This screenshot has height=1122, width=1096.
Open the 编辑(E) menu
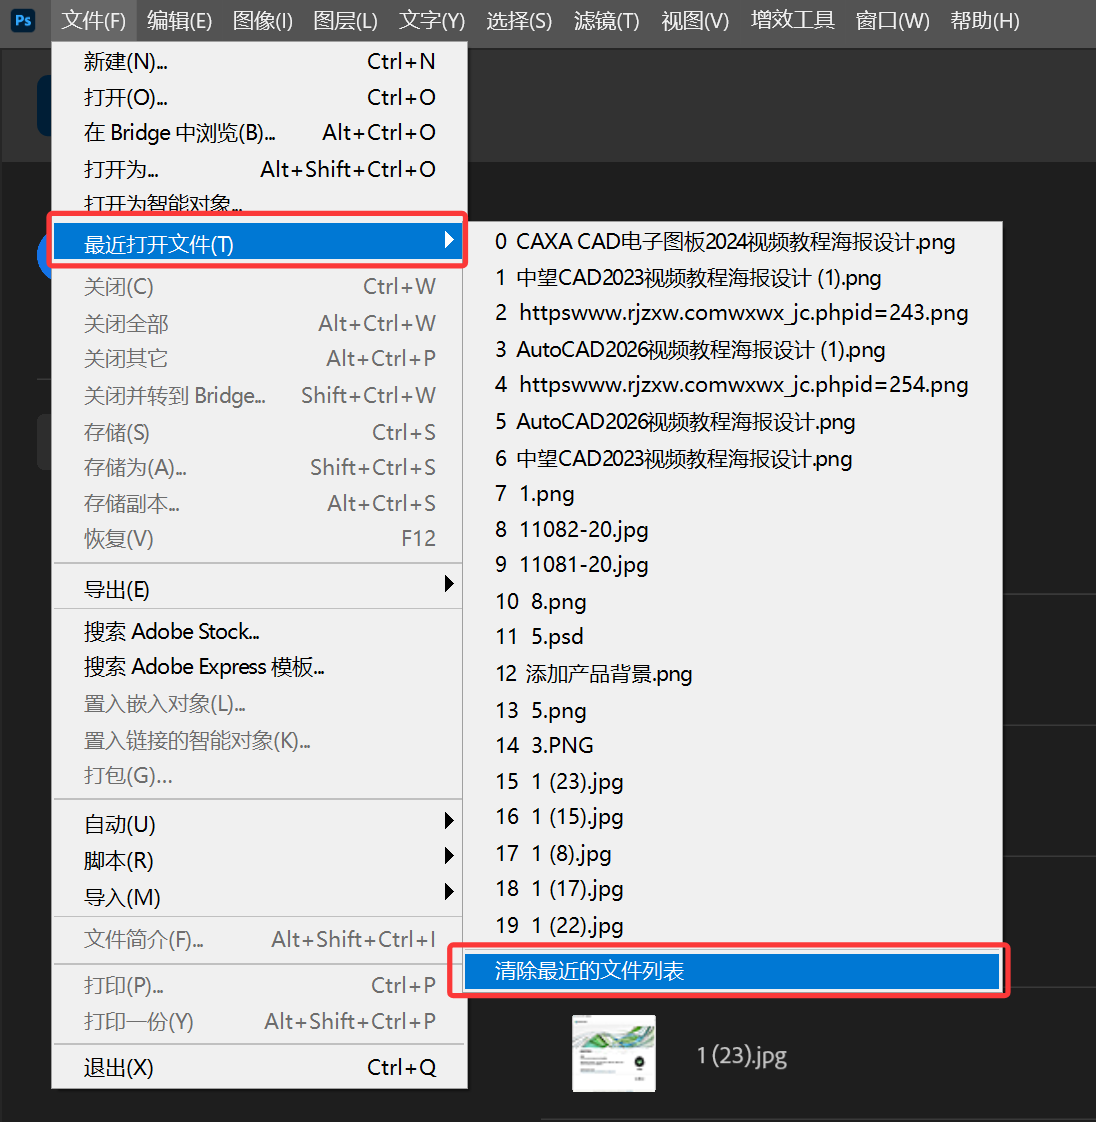(x=179, y=21)
